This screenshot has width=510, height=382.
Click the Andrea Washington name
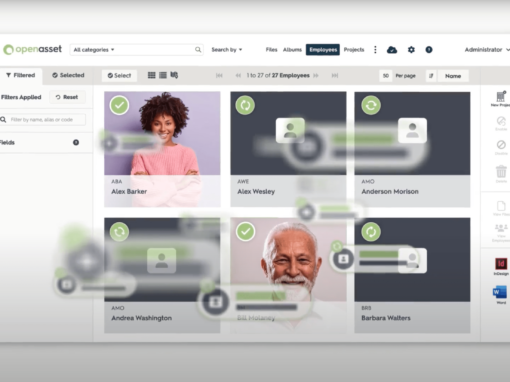point(142,318)
